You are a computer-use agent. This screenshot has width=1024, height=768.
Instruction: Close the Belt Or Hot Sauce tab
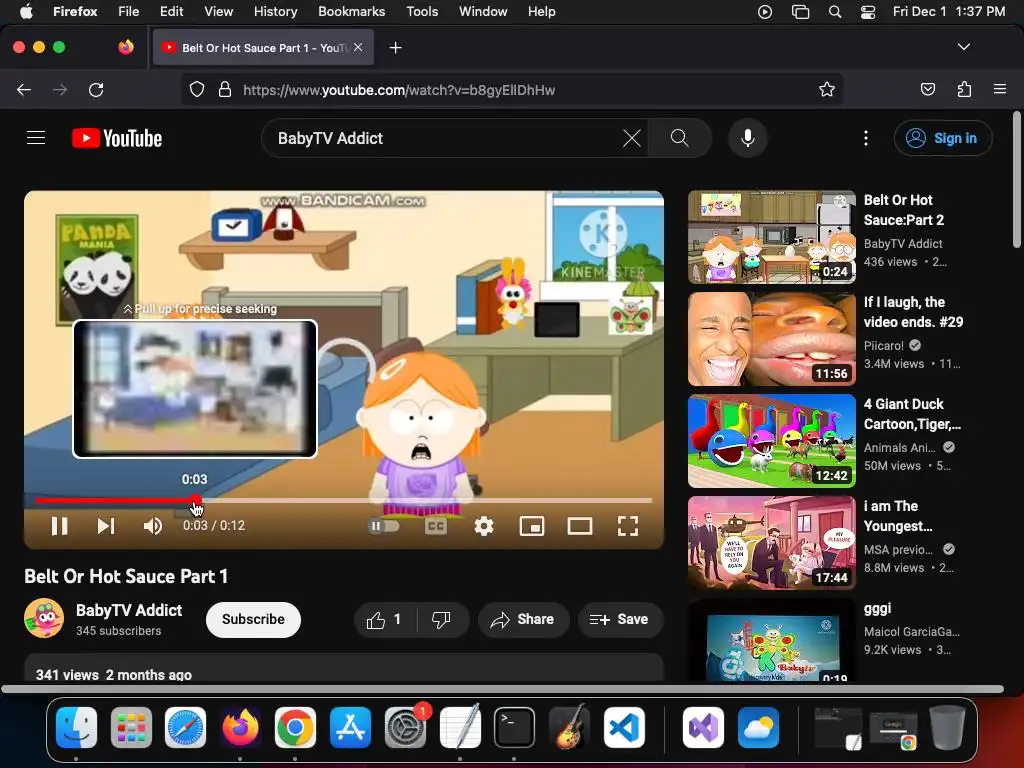[358, 47]
